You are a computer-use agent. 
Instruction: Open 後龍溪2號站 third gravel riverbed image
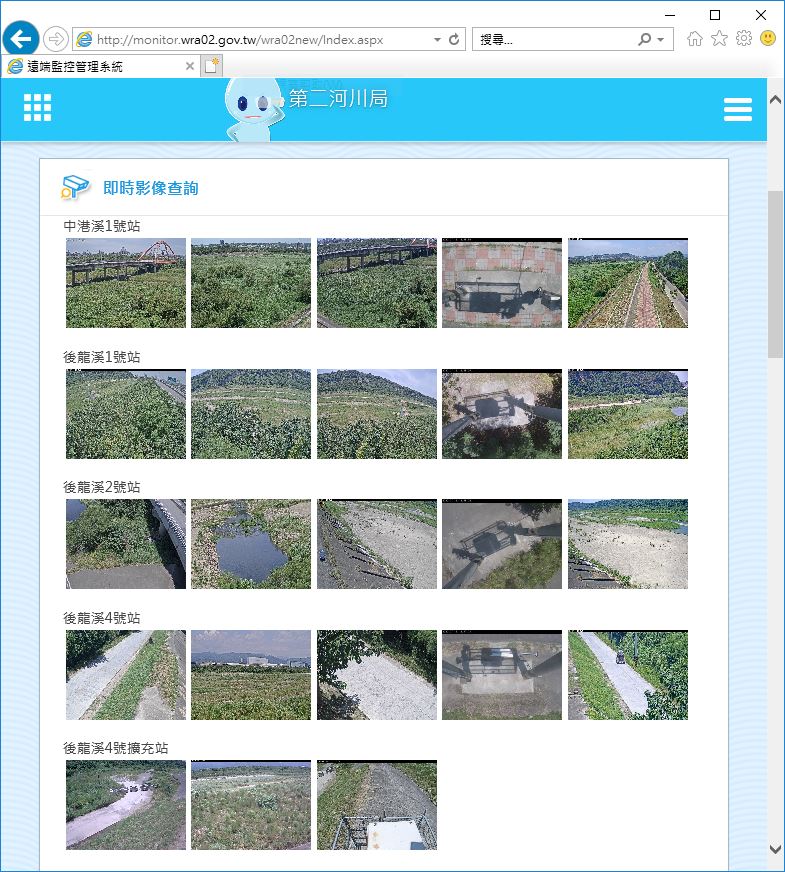377,544
